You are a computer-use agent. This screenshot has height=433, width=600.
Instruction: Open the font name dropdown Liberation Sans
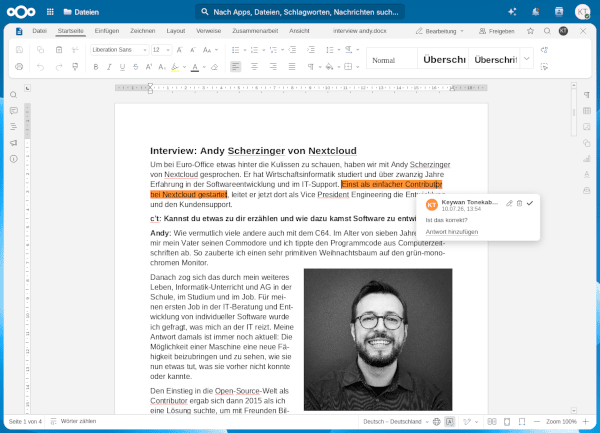click(x=119, y=50)
